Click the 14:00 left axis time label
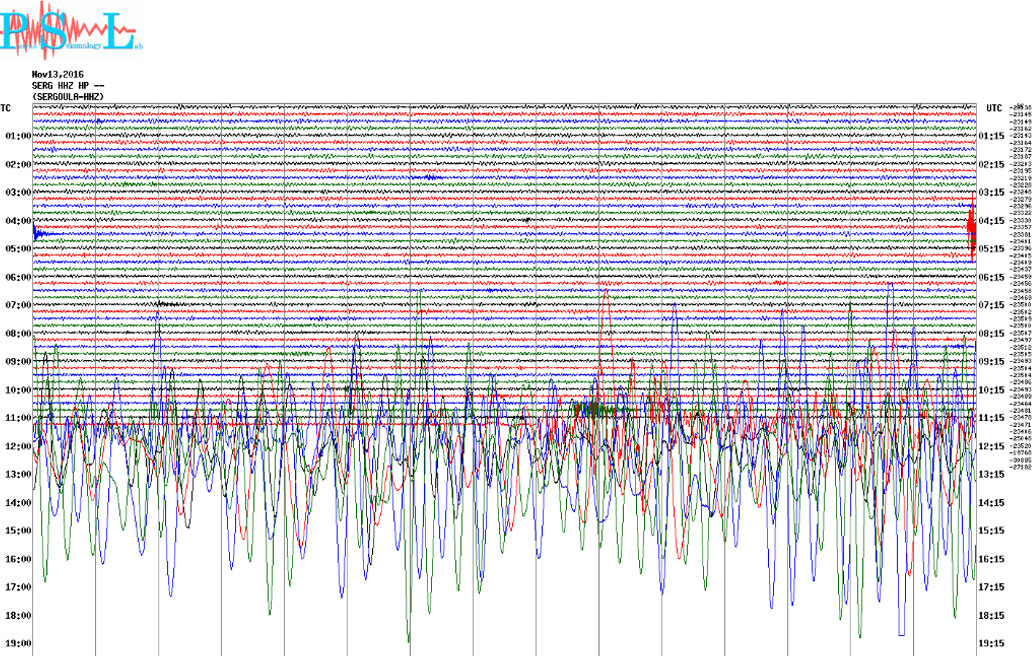The height and width of the screenshot is (656, 1035). pyautogui.click(x=17, y=503)
